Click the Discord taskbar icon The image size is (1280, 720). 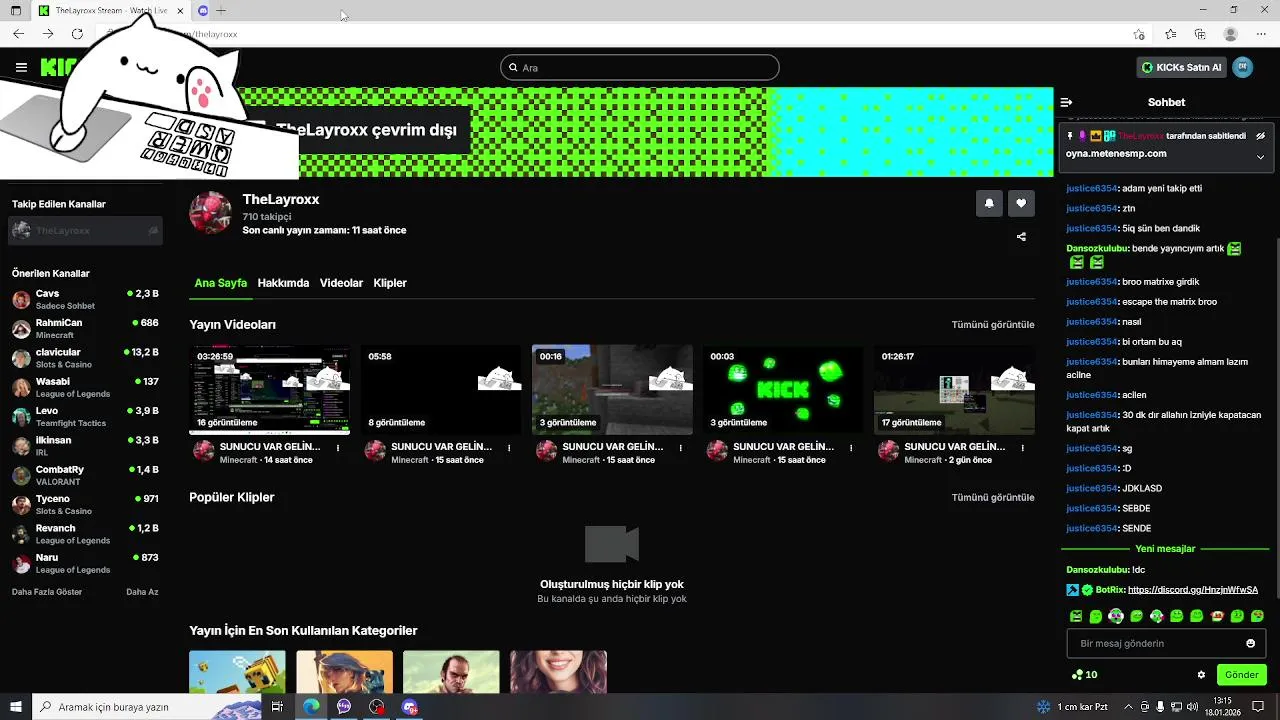409,707
